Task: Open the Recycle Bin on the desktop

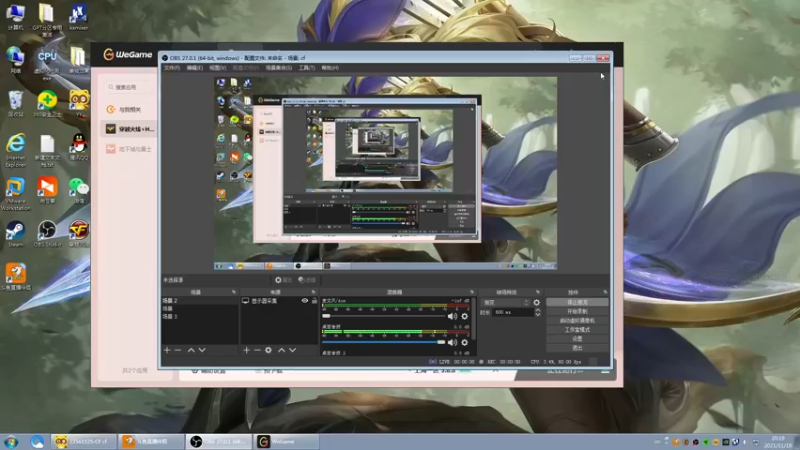Action: coord(15,103)
